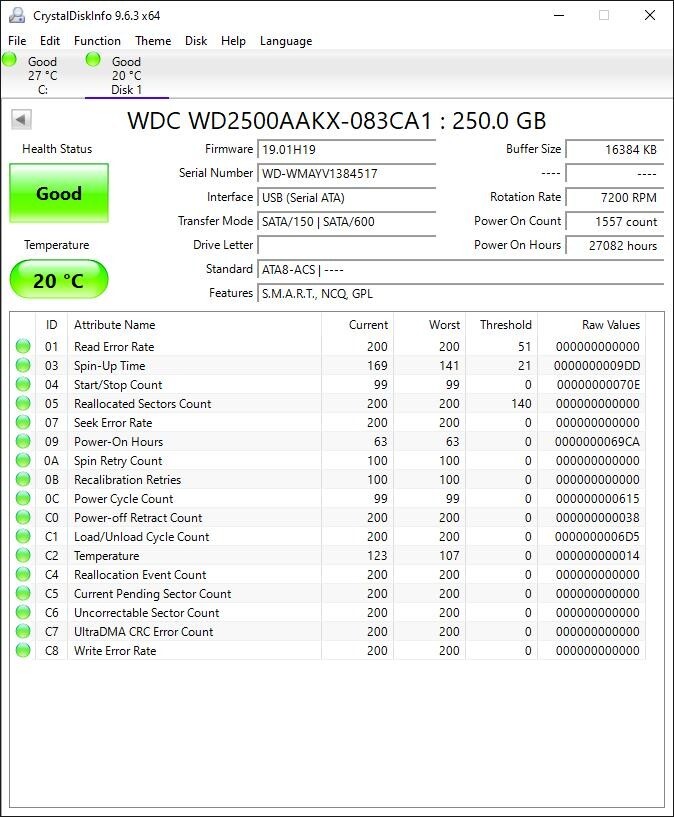Click status icon for Uncorrectable Sector Count row

point(23,612)
